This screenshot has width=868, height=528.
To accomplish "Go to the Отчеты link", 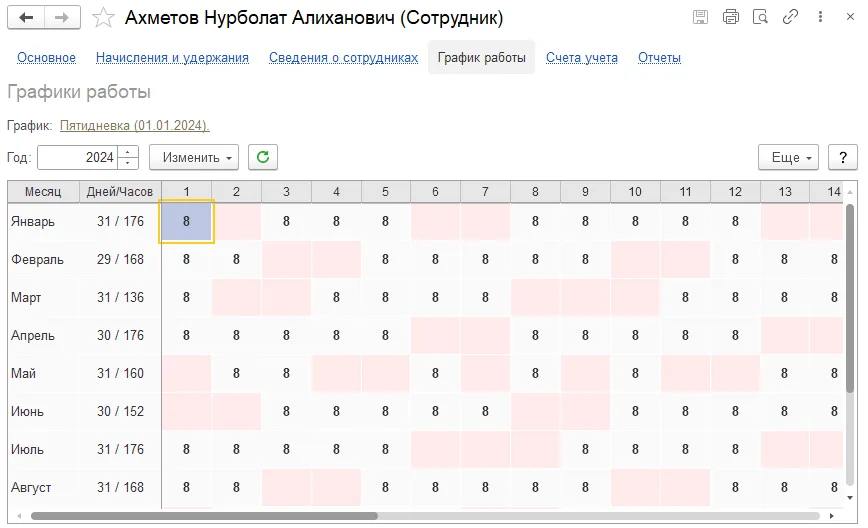I will [x=659, y=58].
